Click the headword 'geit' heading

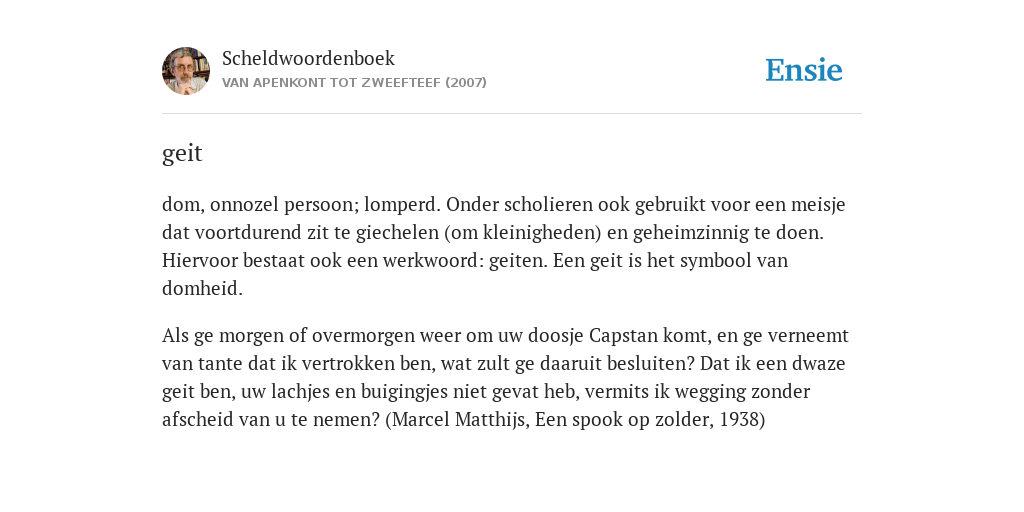[182, 153]
